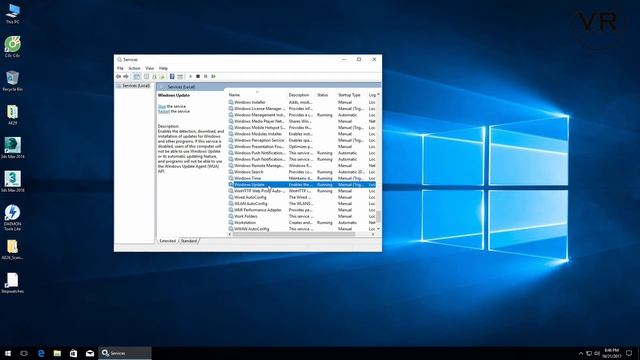Click the blue Help toolbar icon
The height and width of the screenshot is (360, 640).
tap(172, 76)
